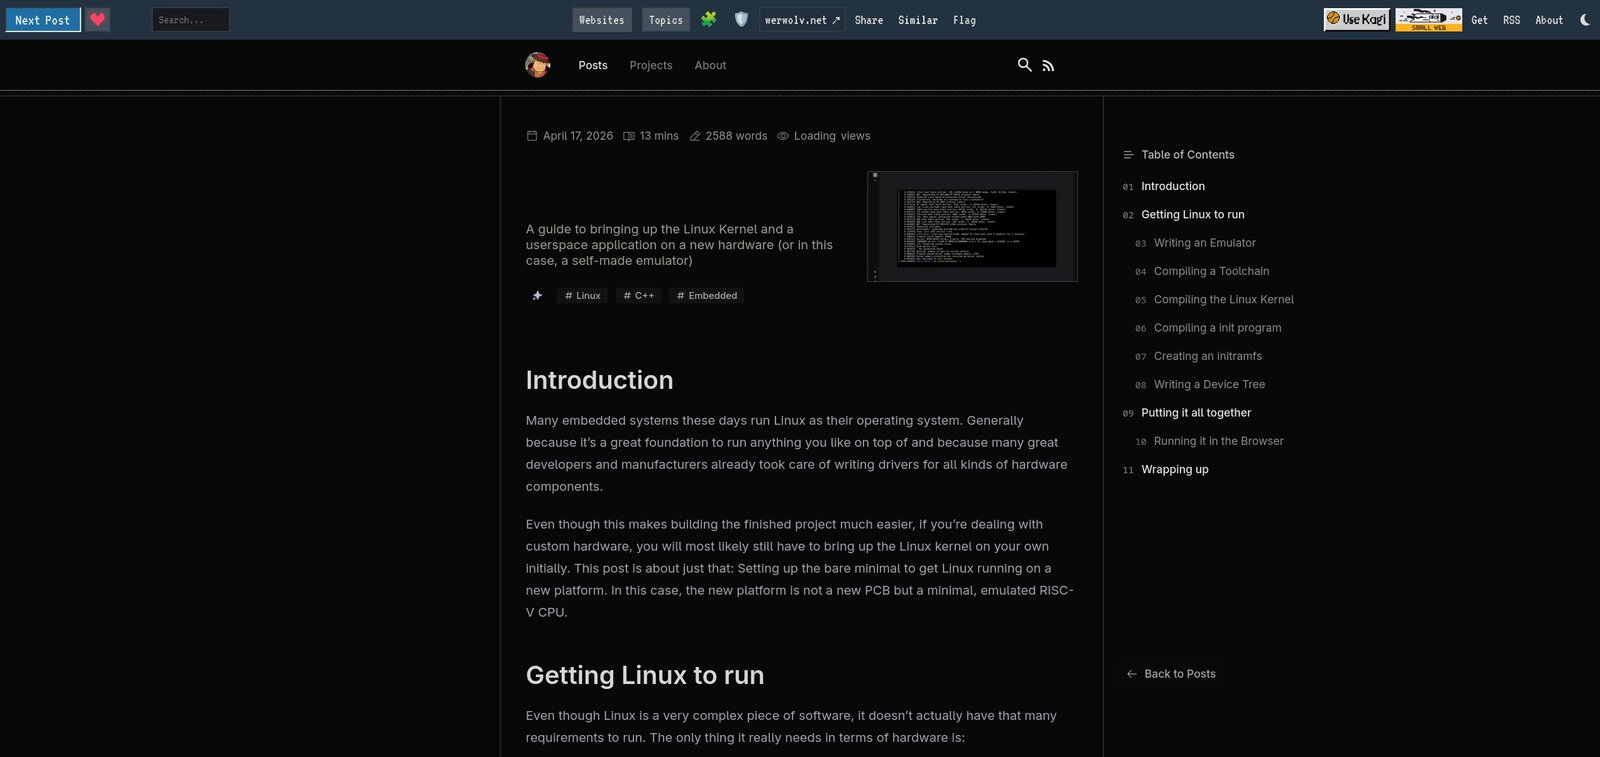
Task: Open the About page in blog navigation
Action: [x=710, y=66]
